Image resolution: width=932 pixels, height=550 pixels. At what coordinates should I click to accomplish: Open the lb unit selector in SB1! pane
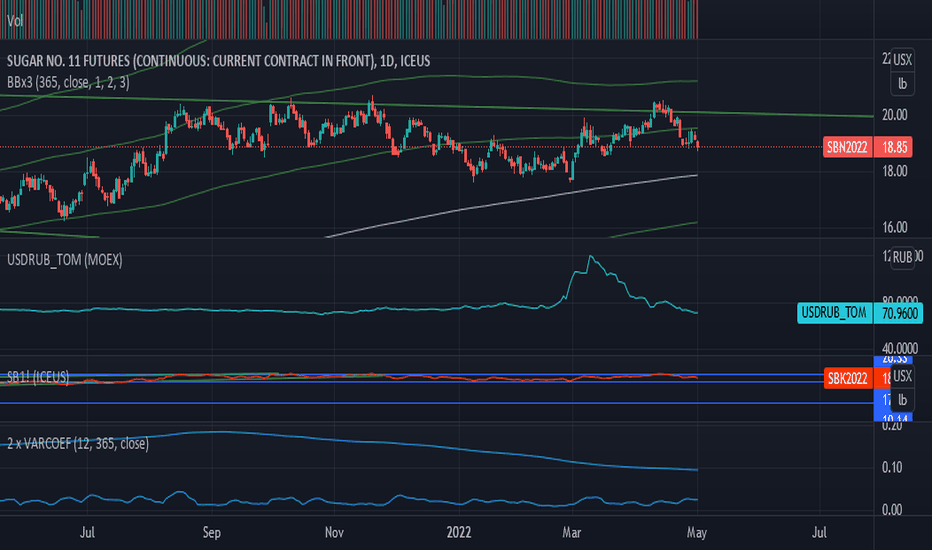pyautogui.click(x=902, y=400)
